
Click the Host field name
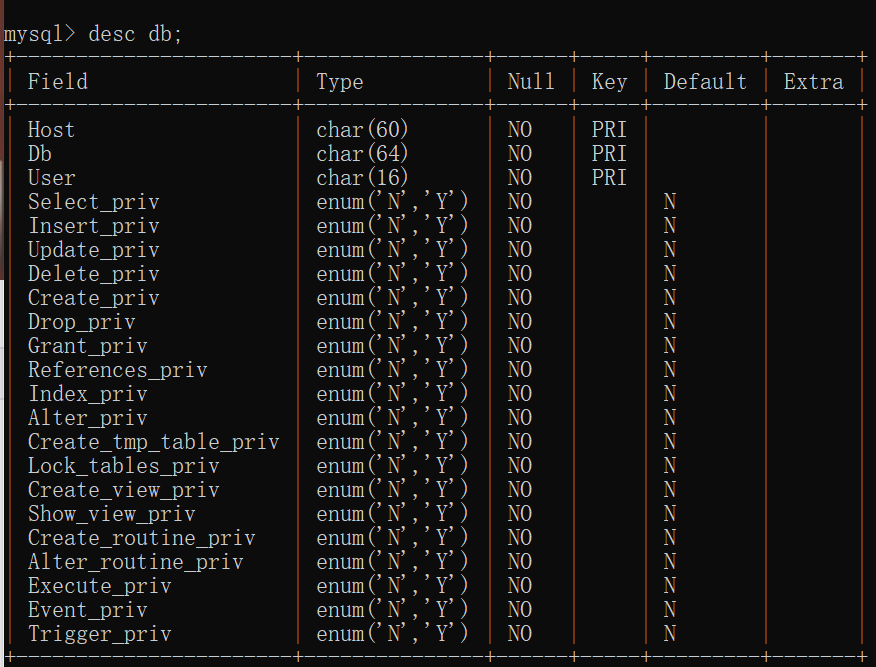(51, 130)
